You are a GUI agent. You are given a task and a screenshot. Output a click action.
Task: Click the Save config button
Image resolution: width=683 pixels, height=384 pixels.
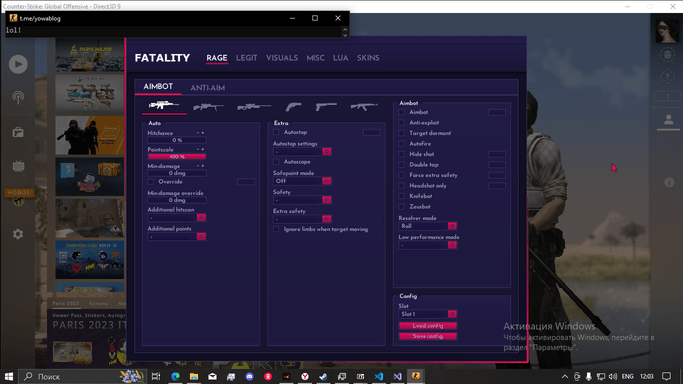[428, 336]
